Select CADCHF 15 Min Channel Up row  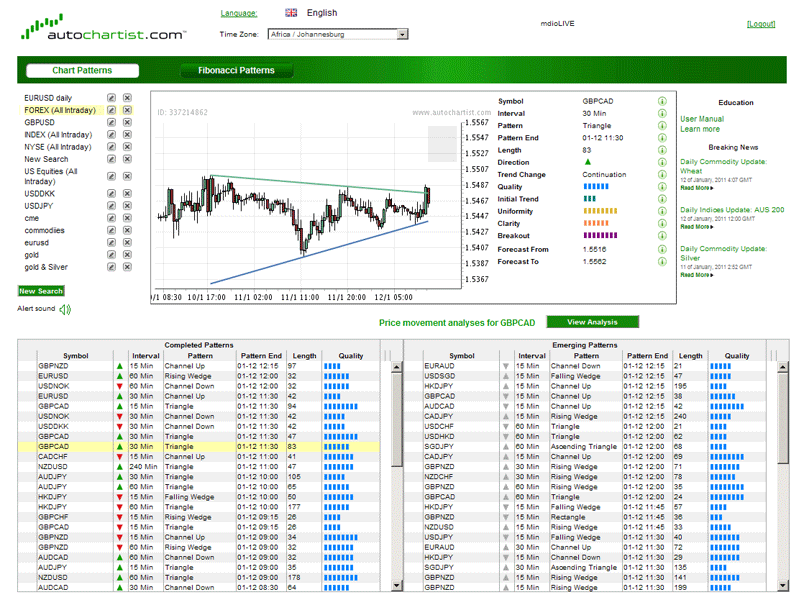click(199, 456)
